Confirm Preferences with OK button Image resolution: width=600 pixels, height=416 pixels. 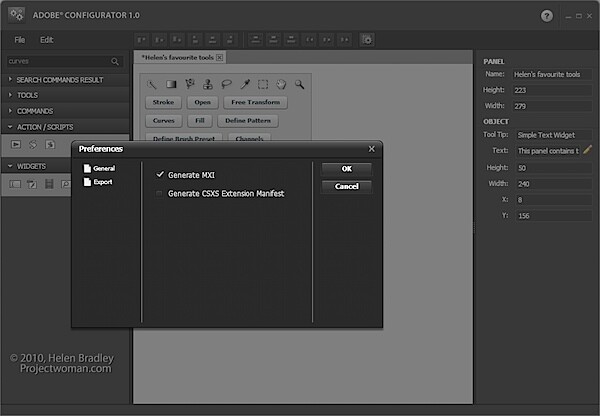(346, 169)
